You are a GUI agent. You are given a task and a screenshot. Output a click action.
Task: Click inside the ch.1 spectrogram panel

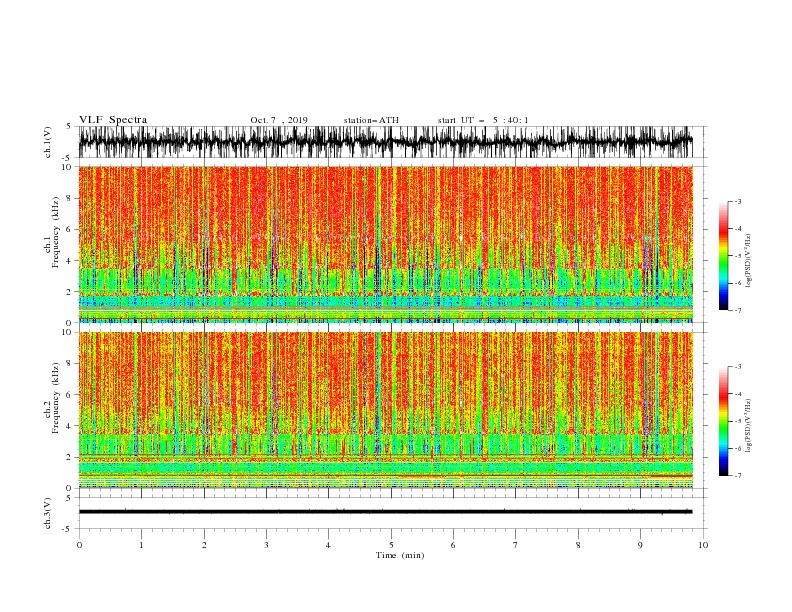385,244
